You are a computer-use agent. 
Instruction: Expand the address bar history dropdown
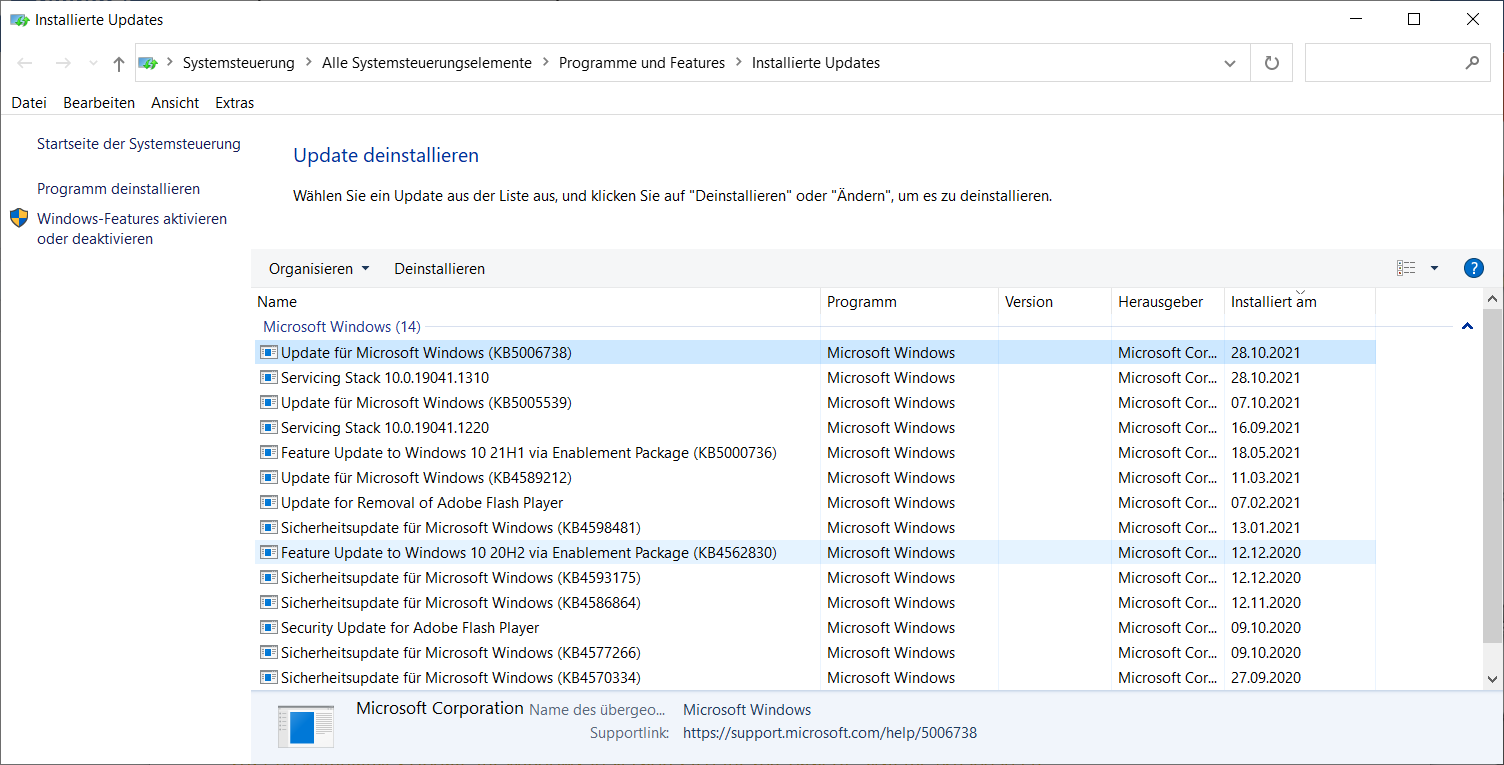(1230, 63)
